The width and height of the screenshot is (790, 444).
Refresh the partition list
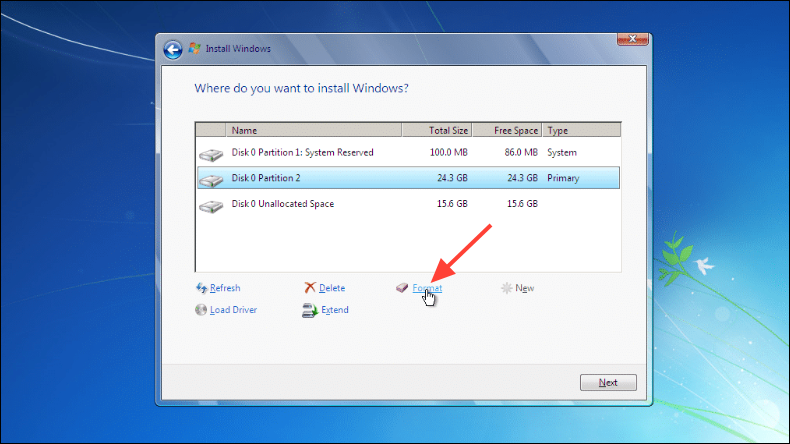(225, 288)
